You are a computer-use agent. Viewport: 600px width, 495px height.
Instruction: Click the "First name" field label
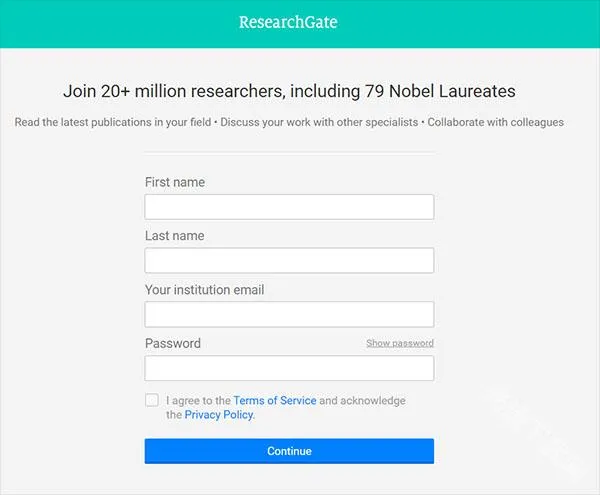tap(174, 182)
